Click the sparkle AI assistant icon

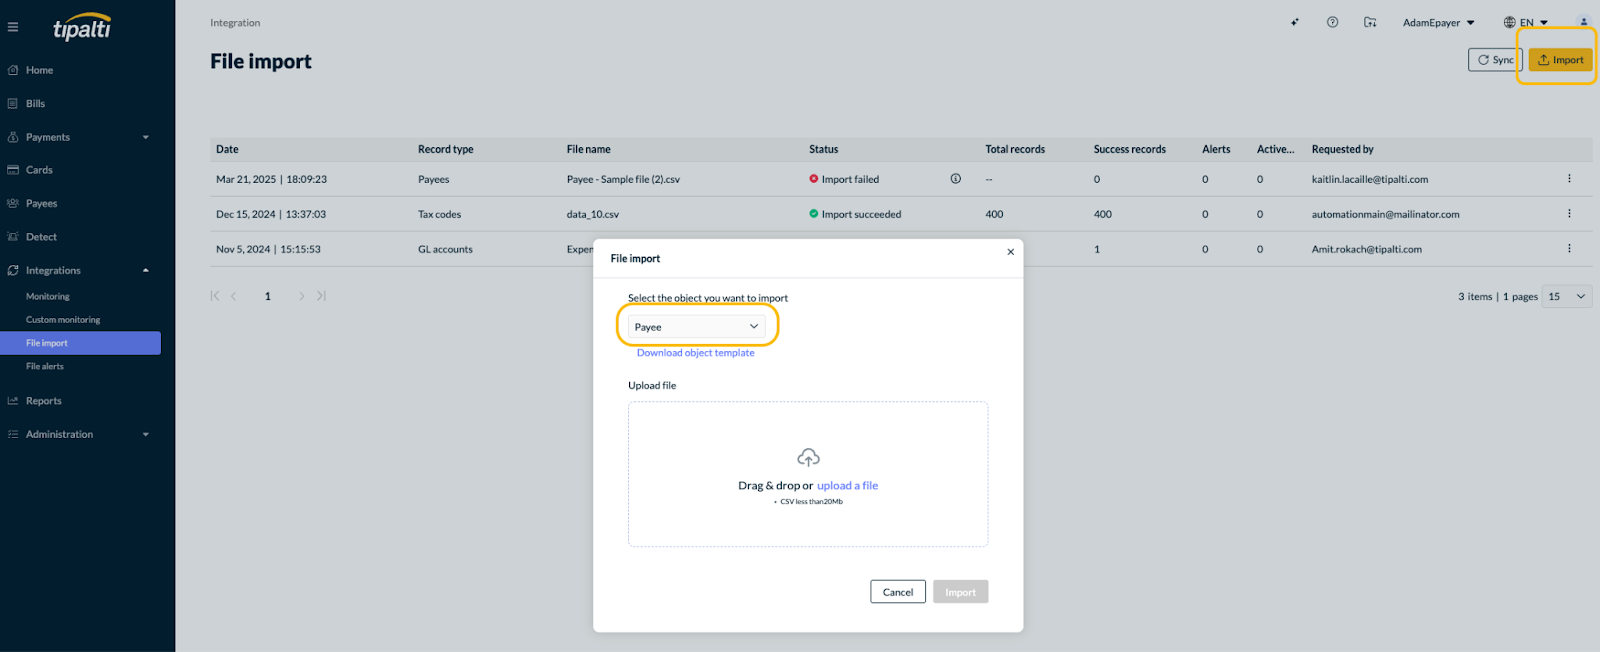tap(1294, 22)
